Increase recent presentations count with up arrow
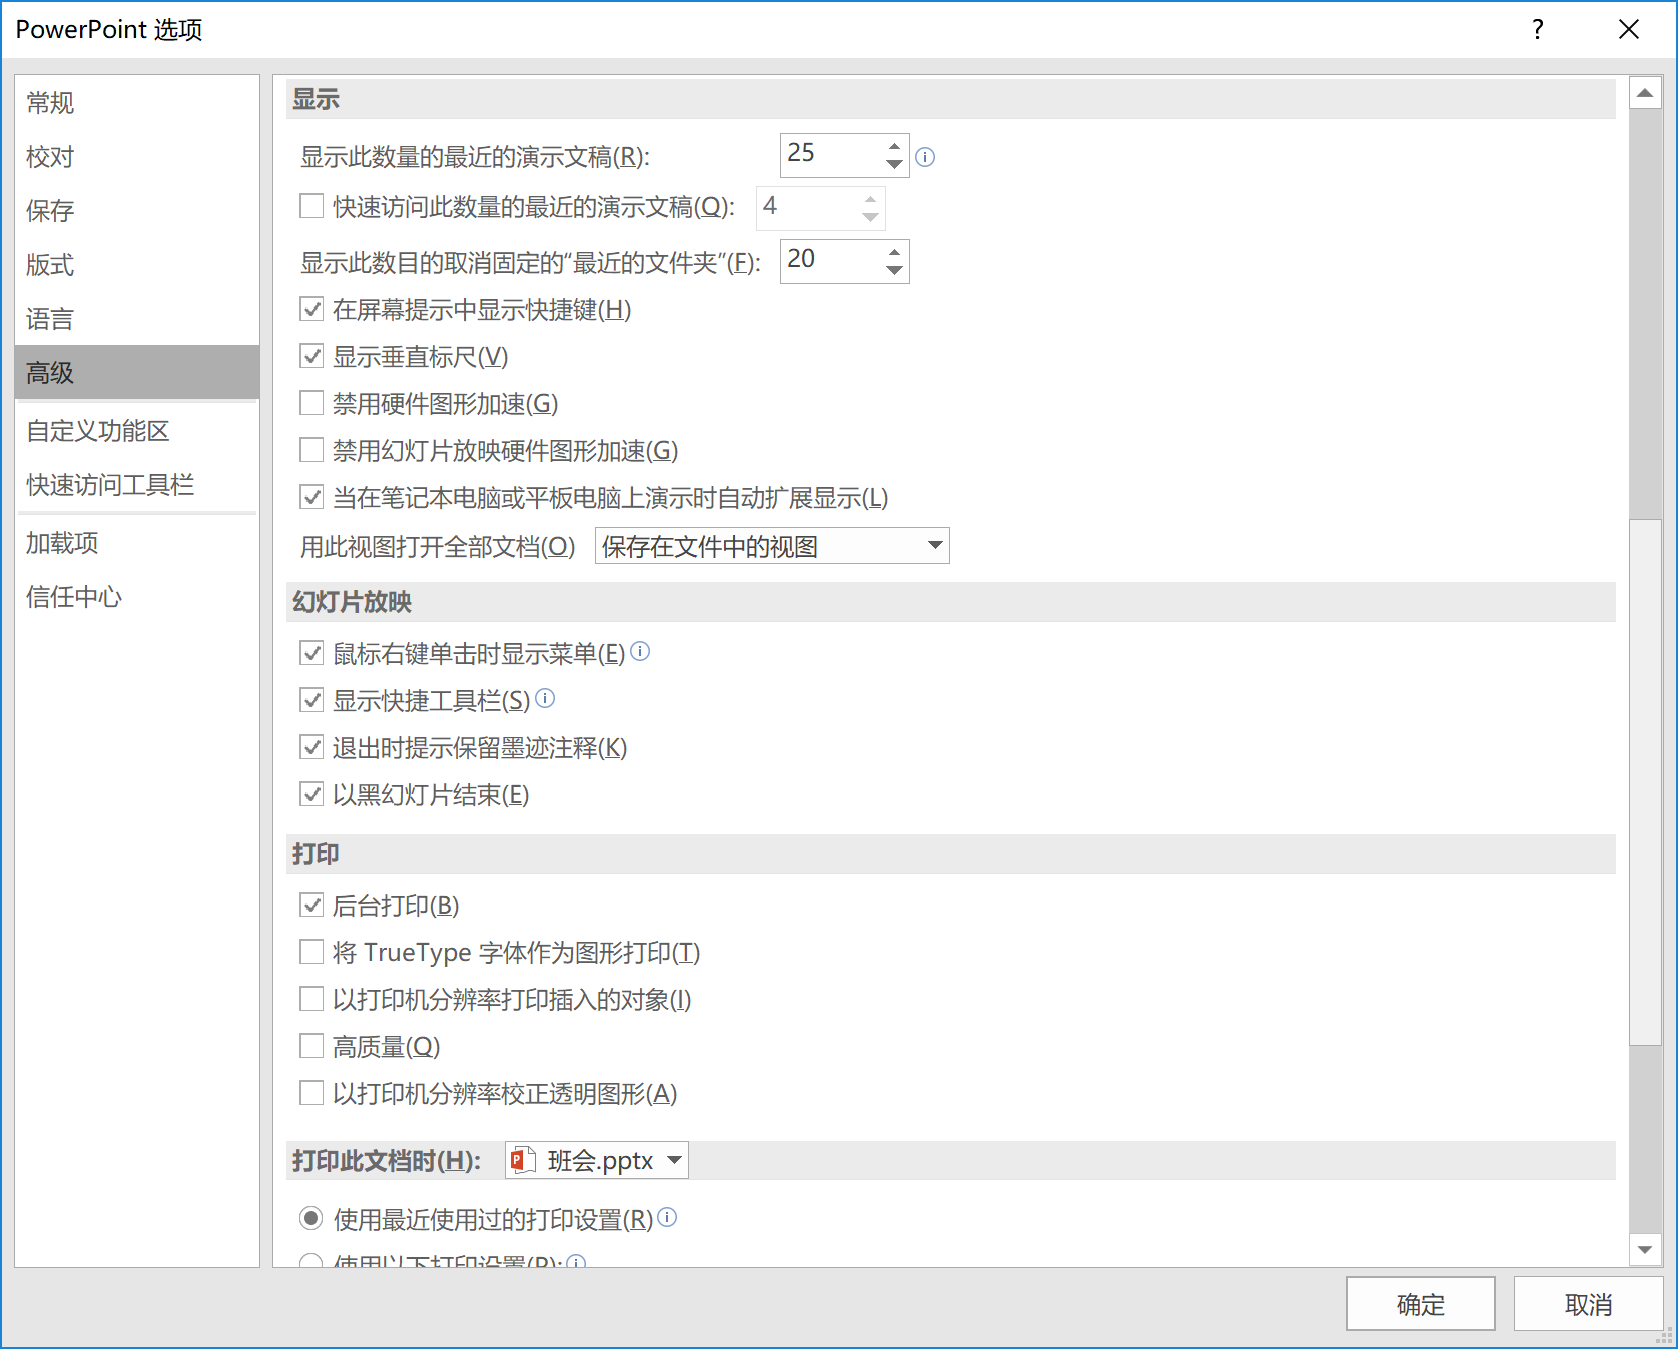The image size is (1678, 1349). tap(894, 146)
